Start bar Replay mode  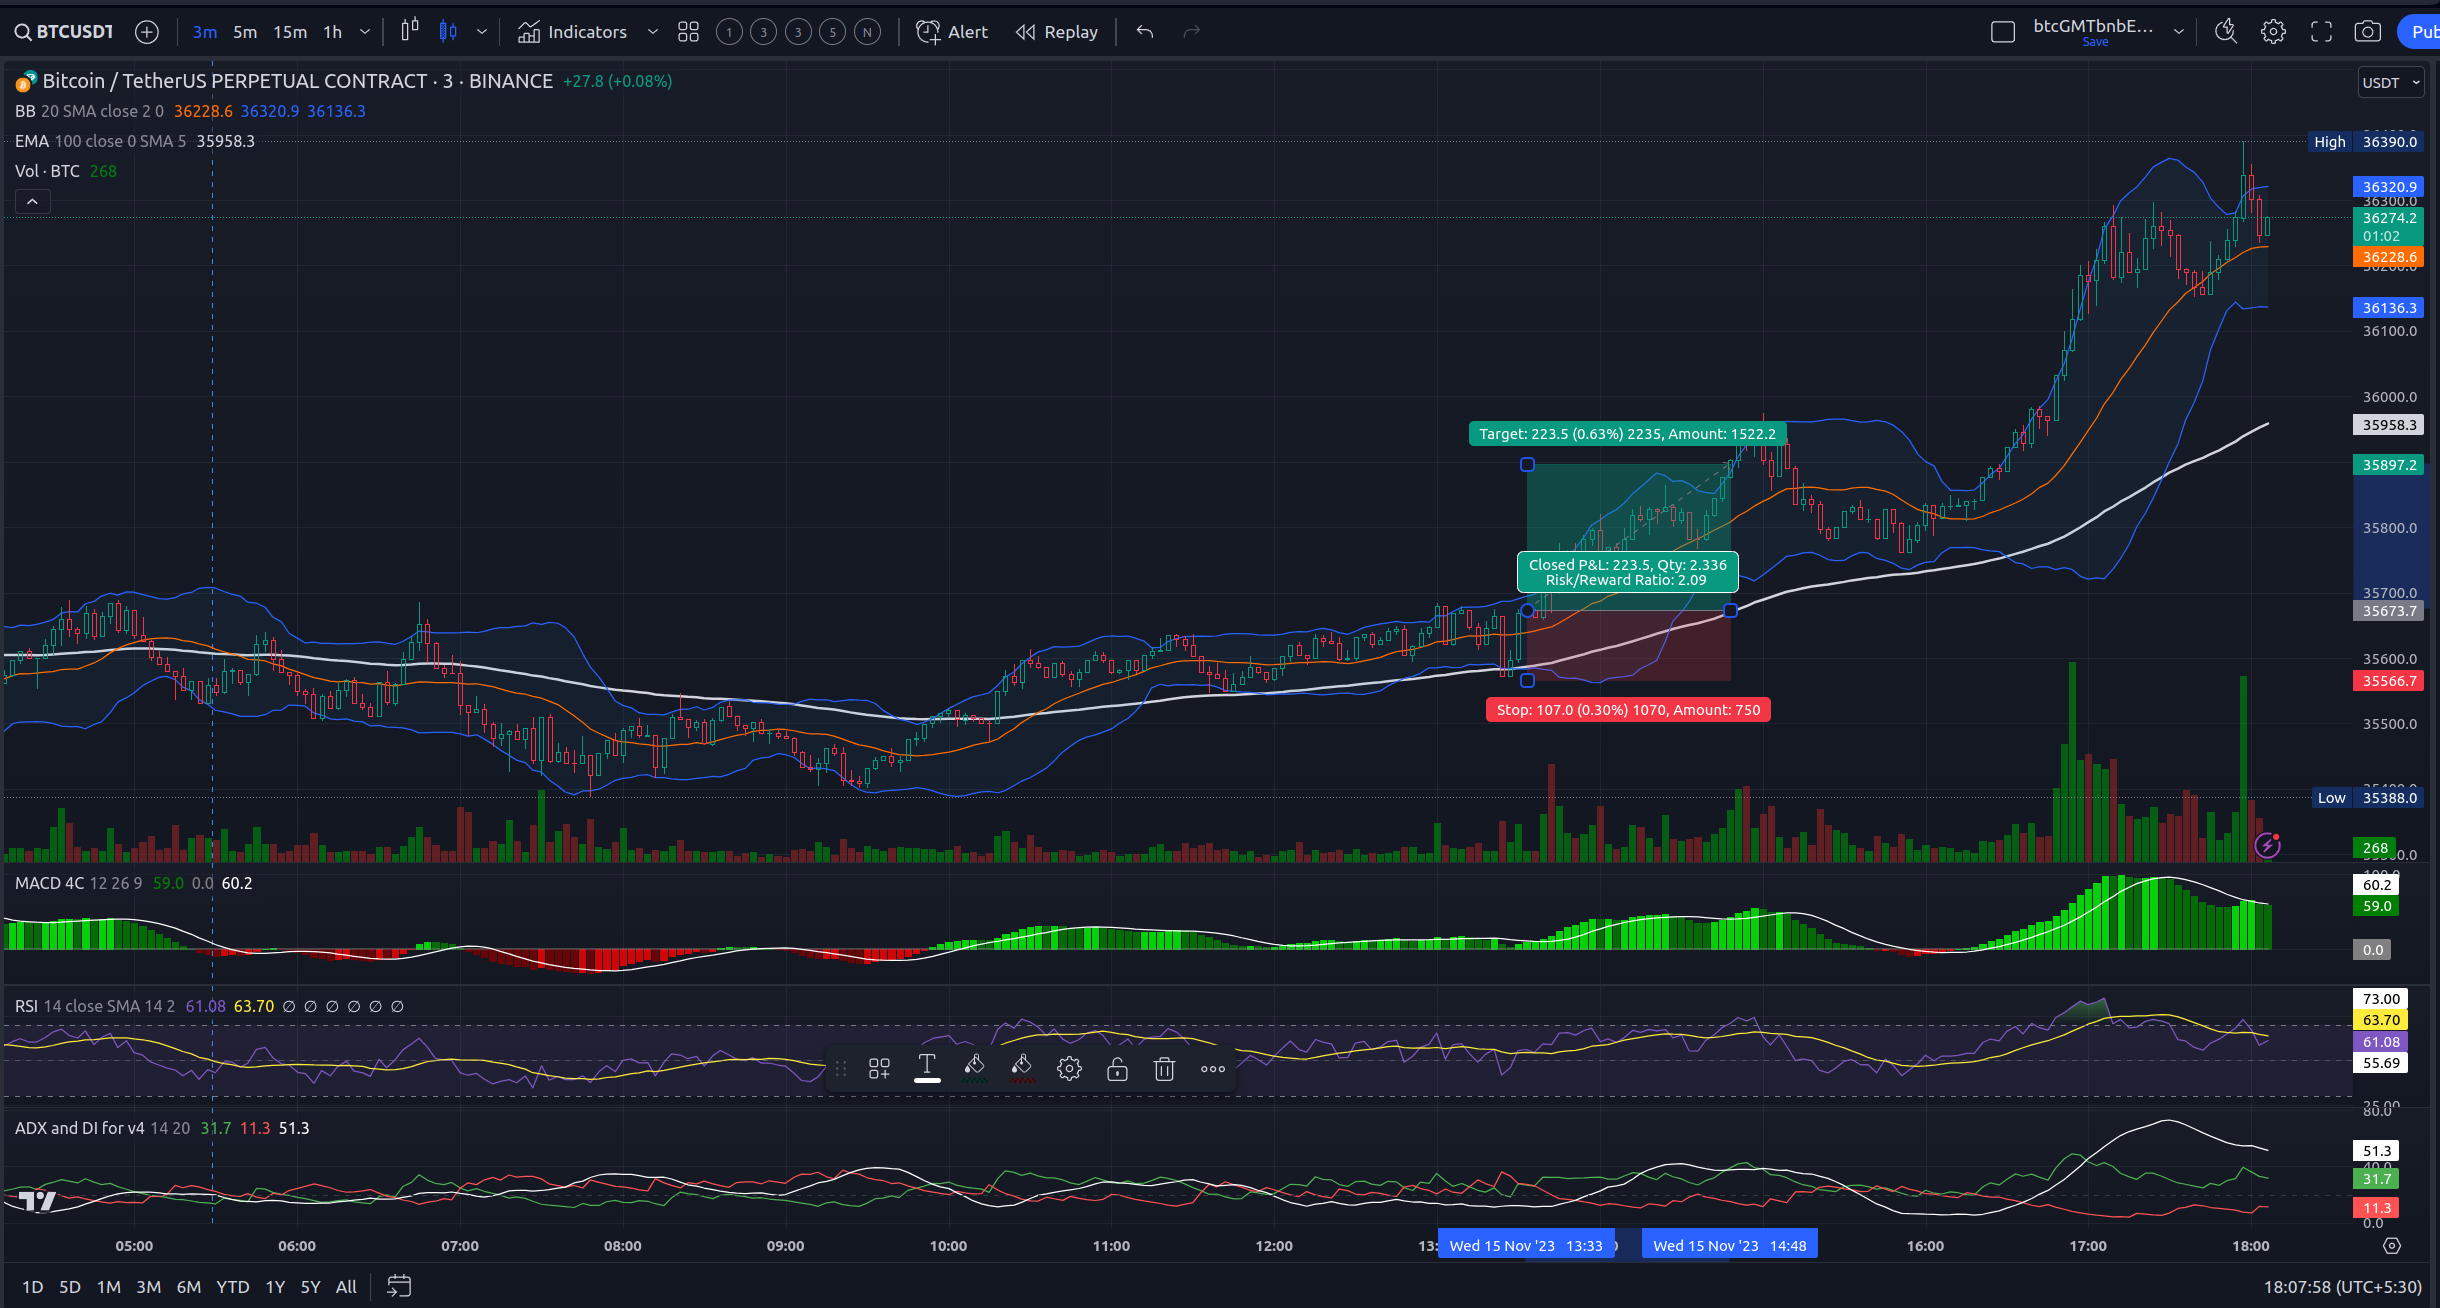point(1057,32)
